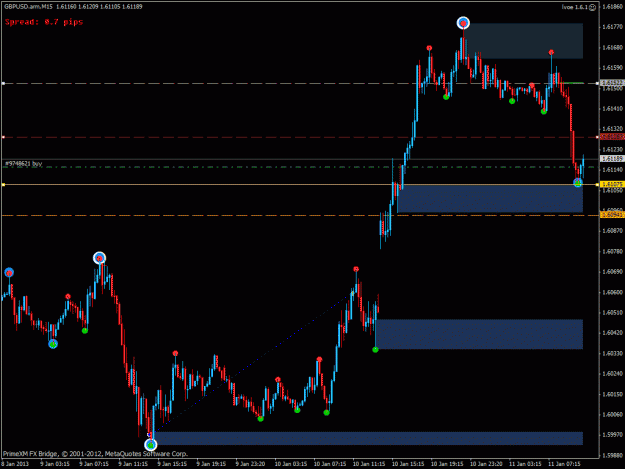Click the 1.60240 price axis label
This screenshot has height=469, width=625.
click(x=612, y=374)
